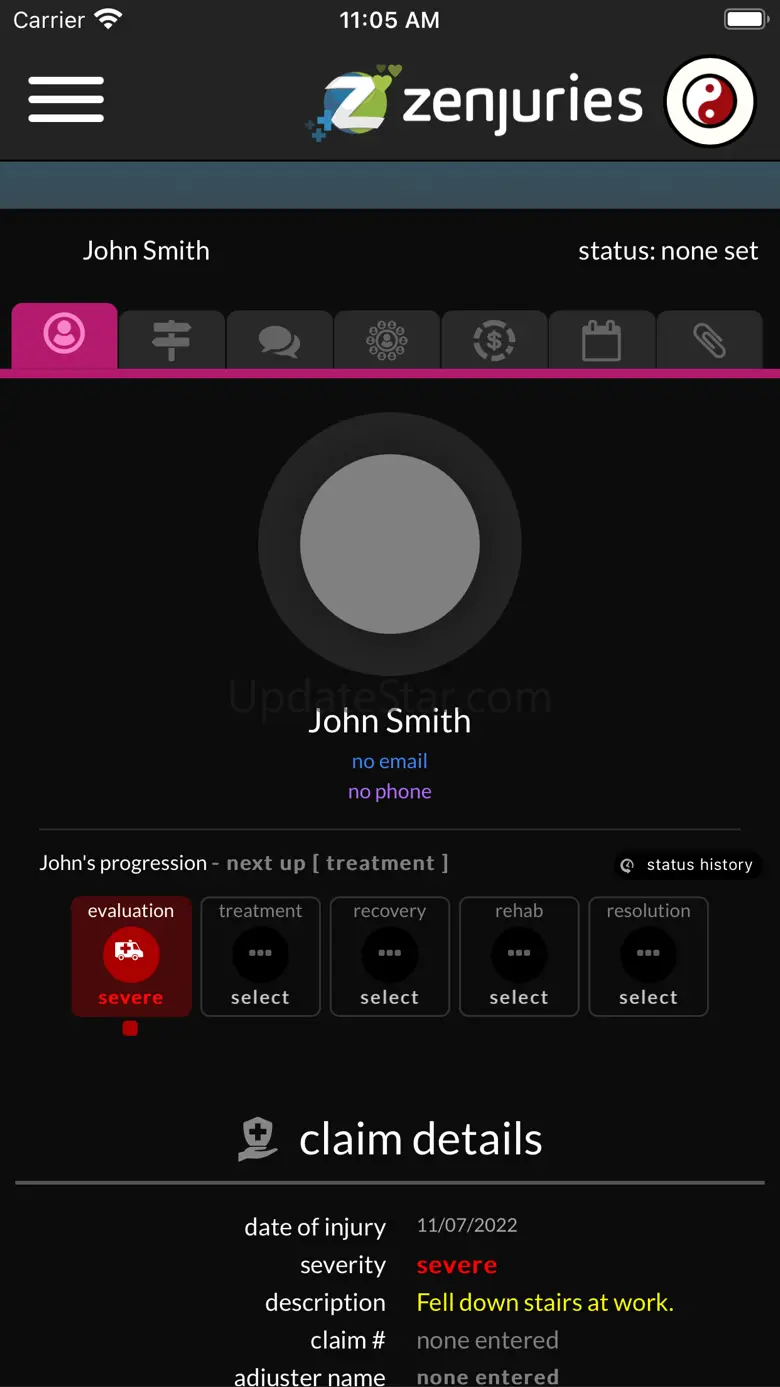Tap the no phone link

(390, 791)
